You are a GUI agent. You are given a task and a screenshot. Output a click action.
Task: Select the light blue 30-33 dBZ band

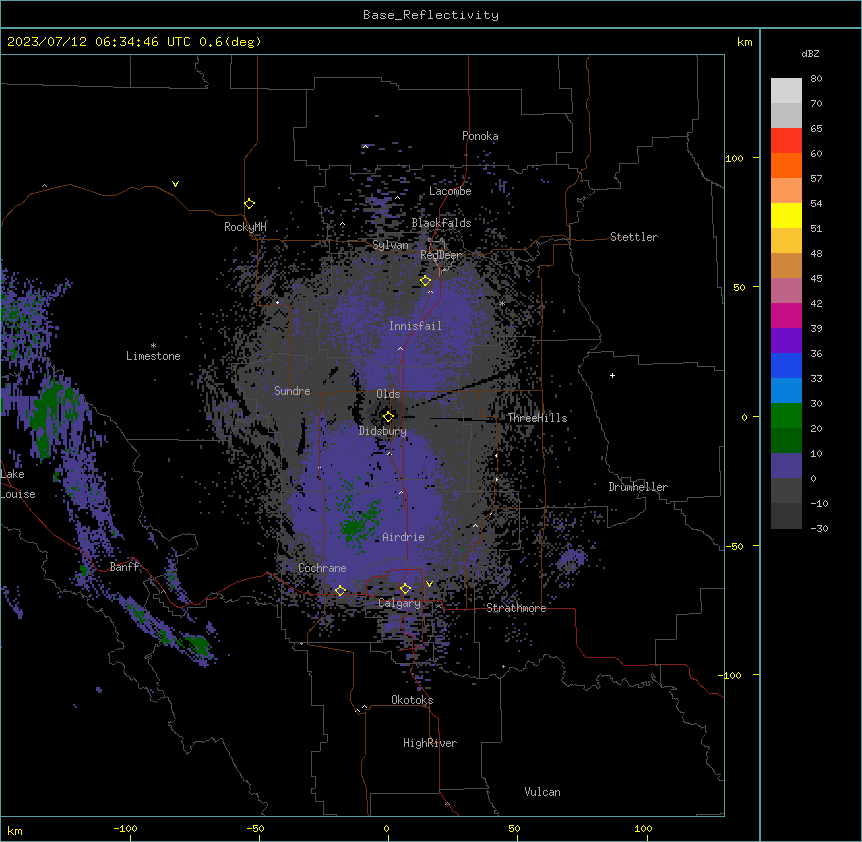pos(786,391)
